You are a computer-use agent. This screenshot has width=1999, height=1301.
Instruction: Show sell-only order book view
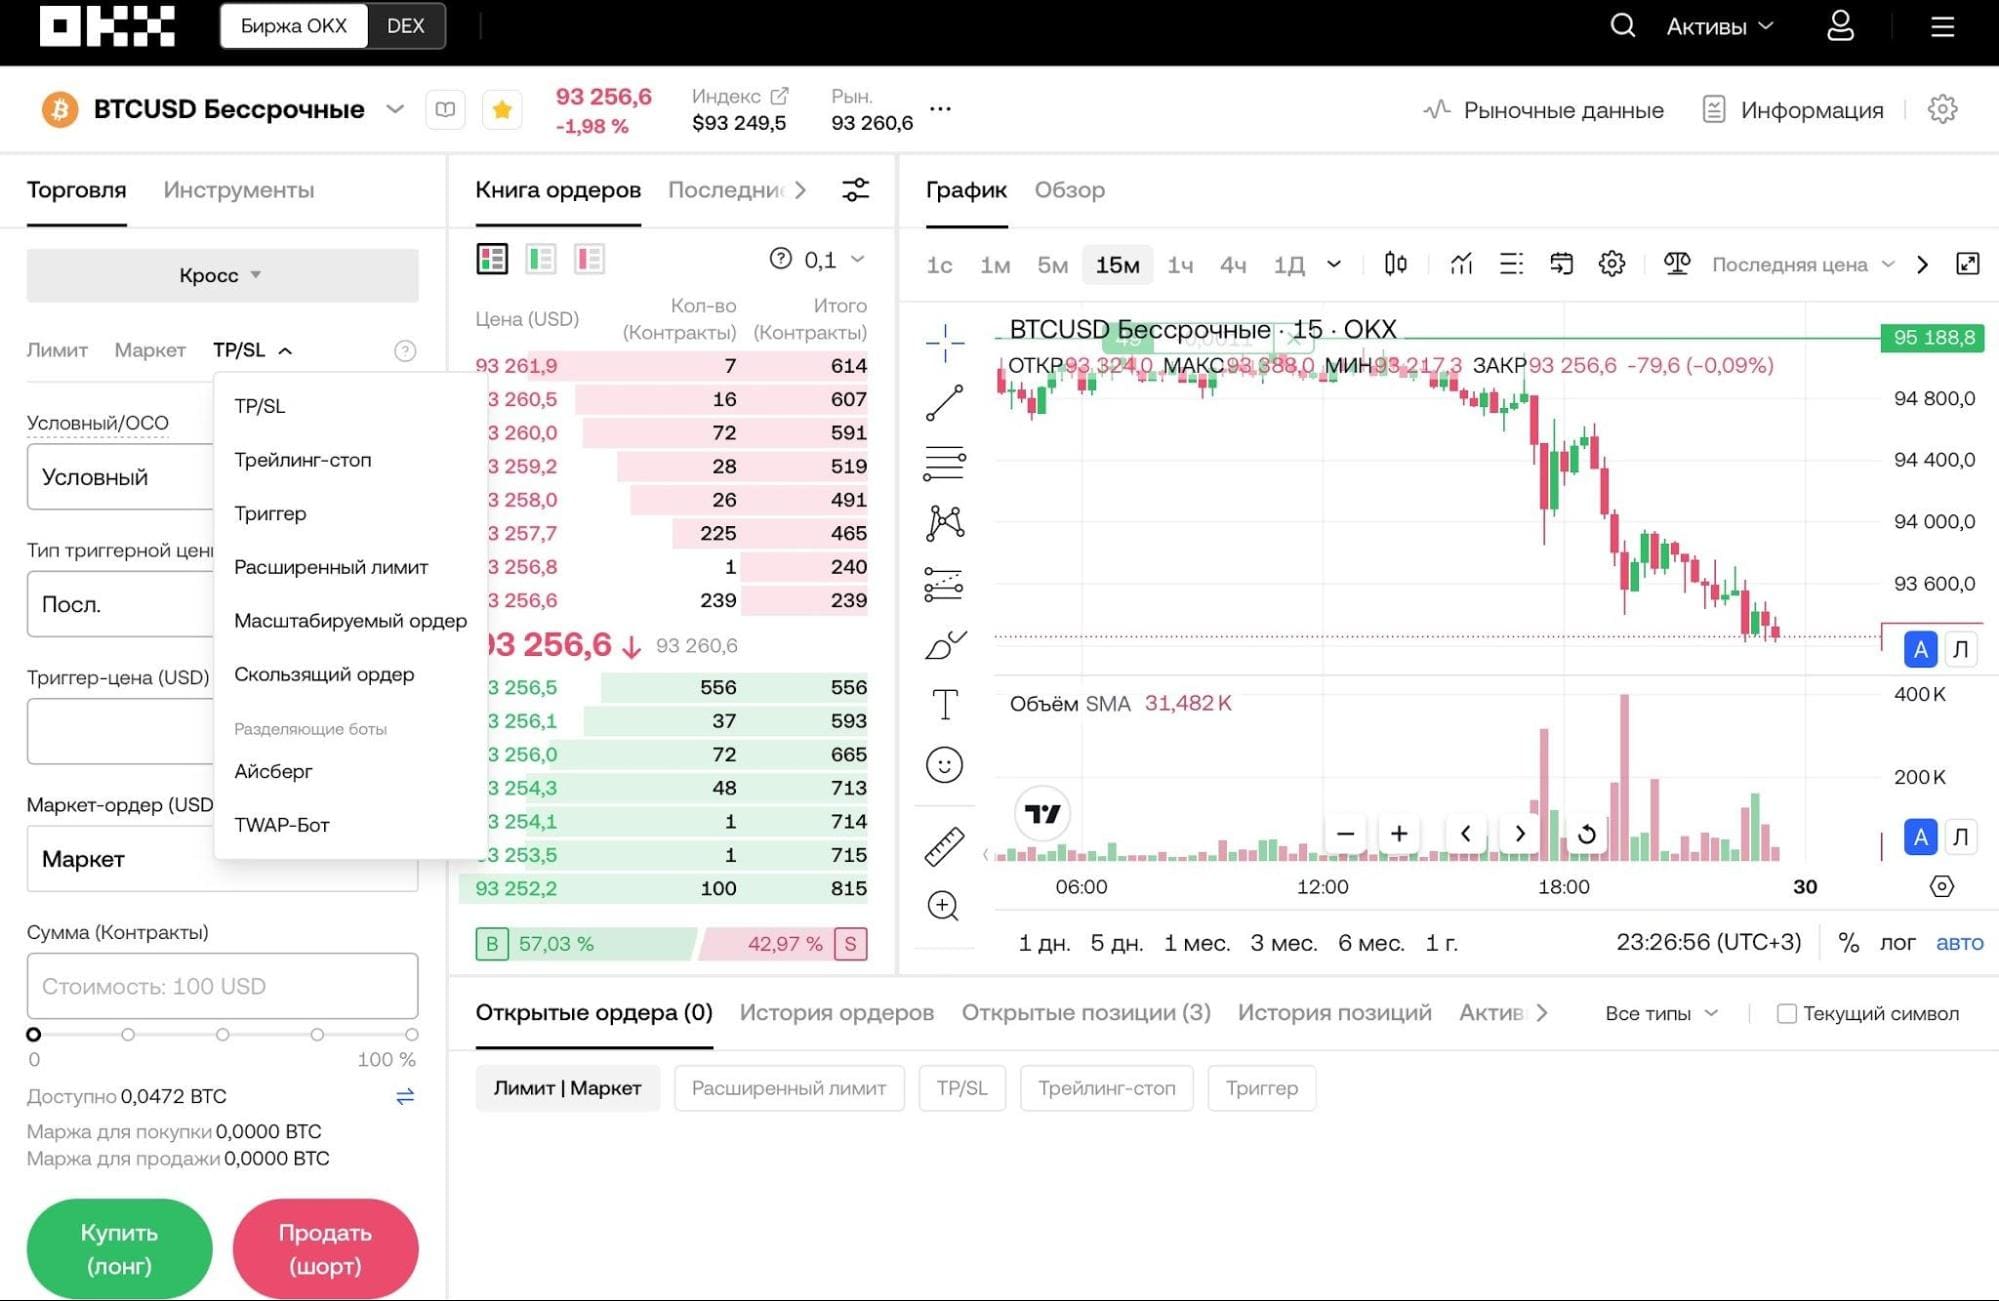point(589,259)
